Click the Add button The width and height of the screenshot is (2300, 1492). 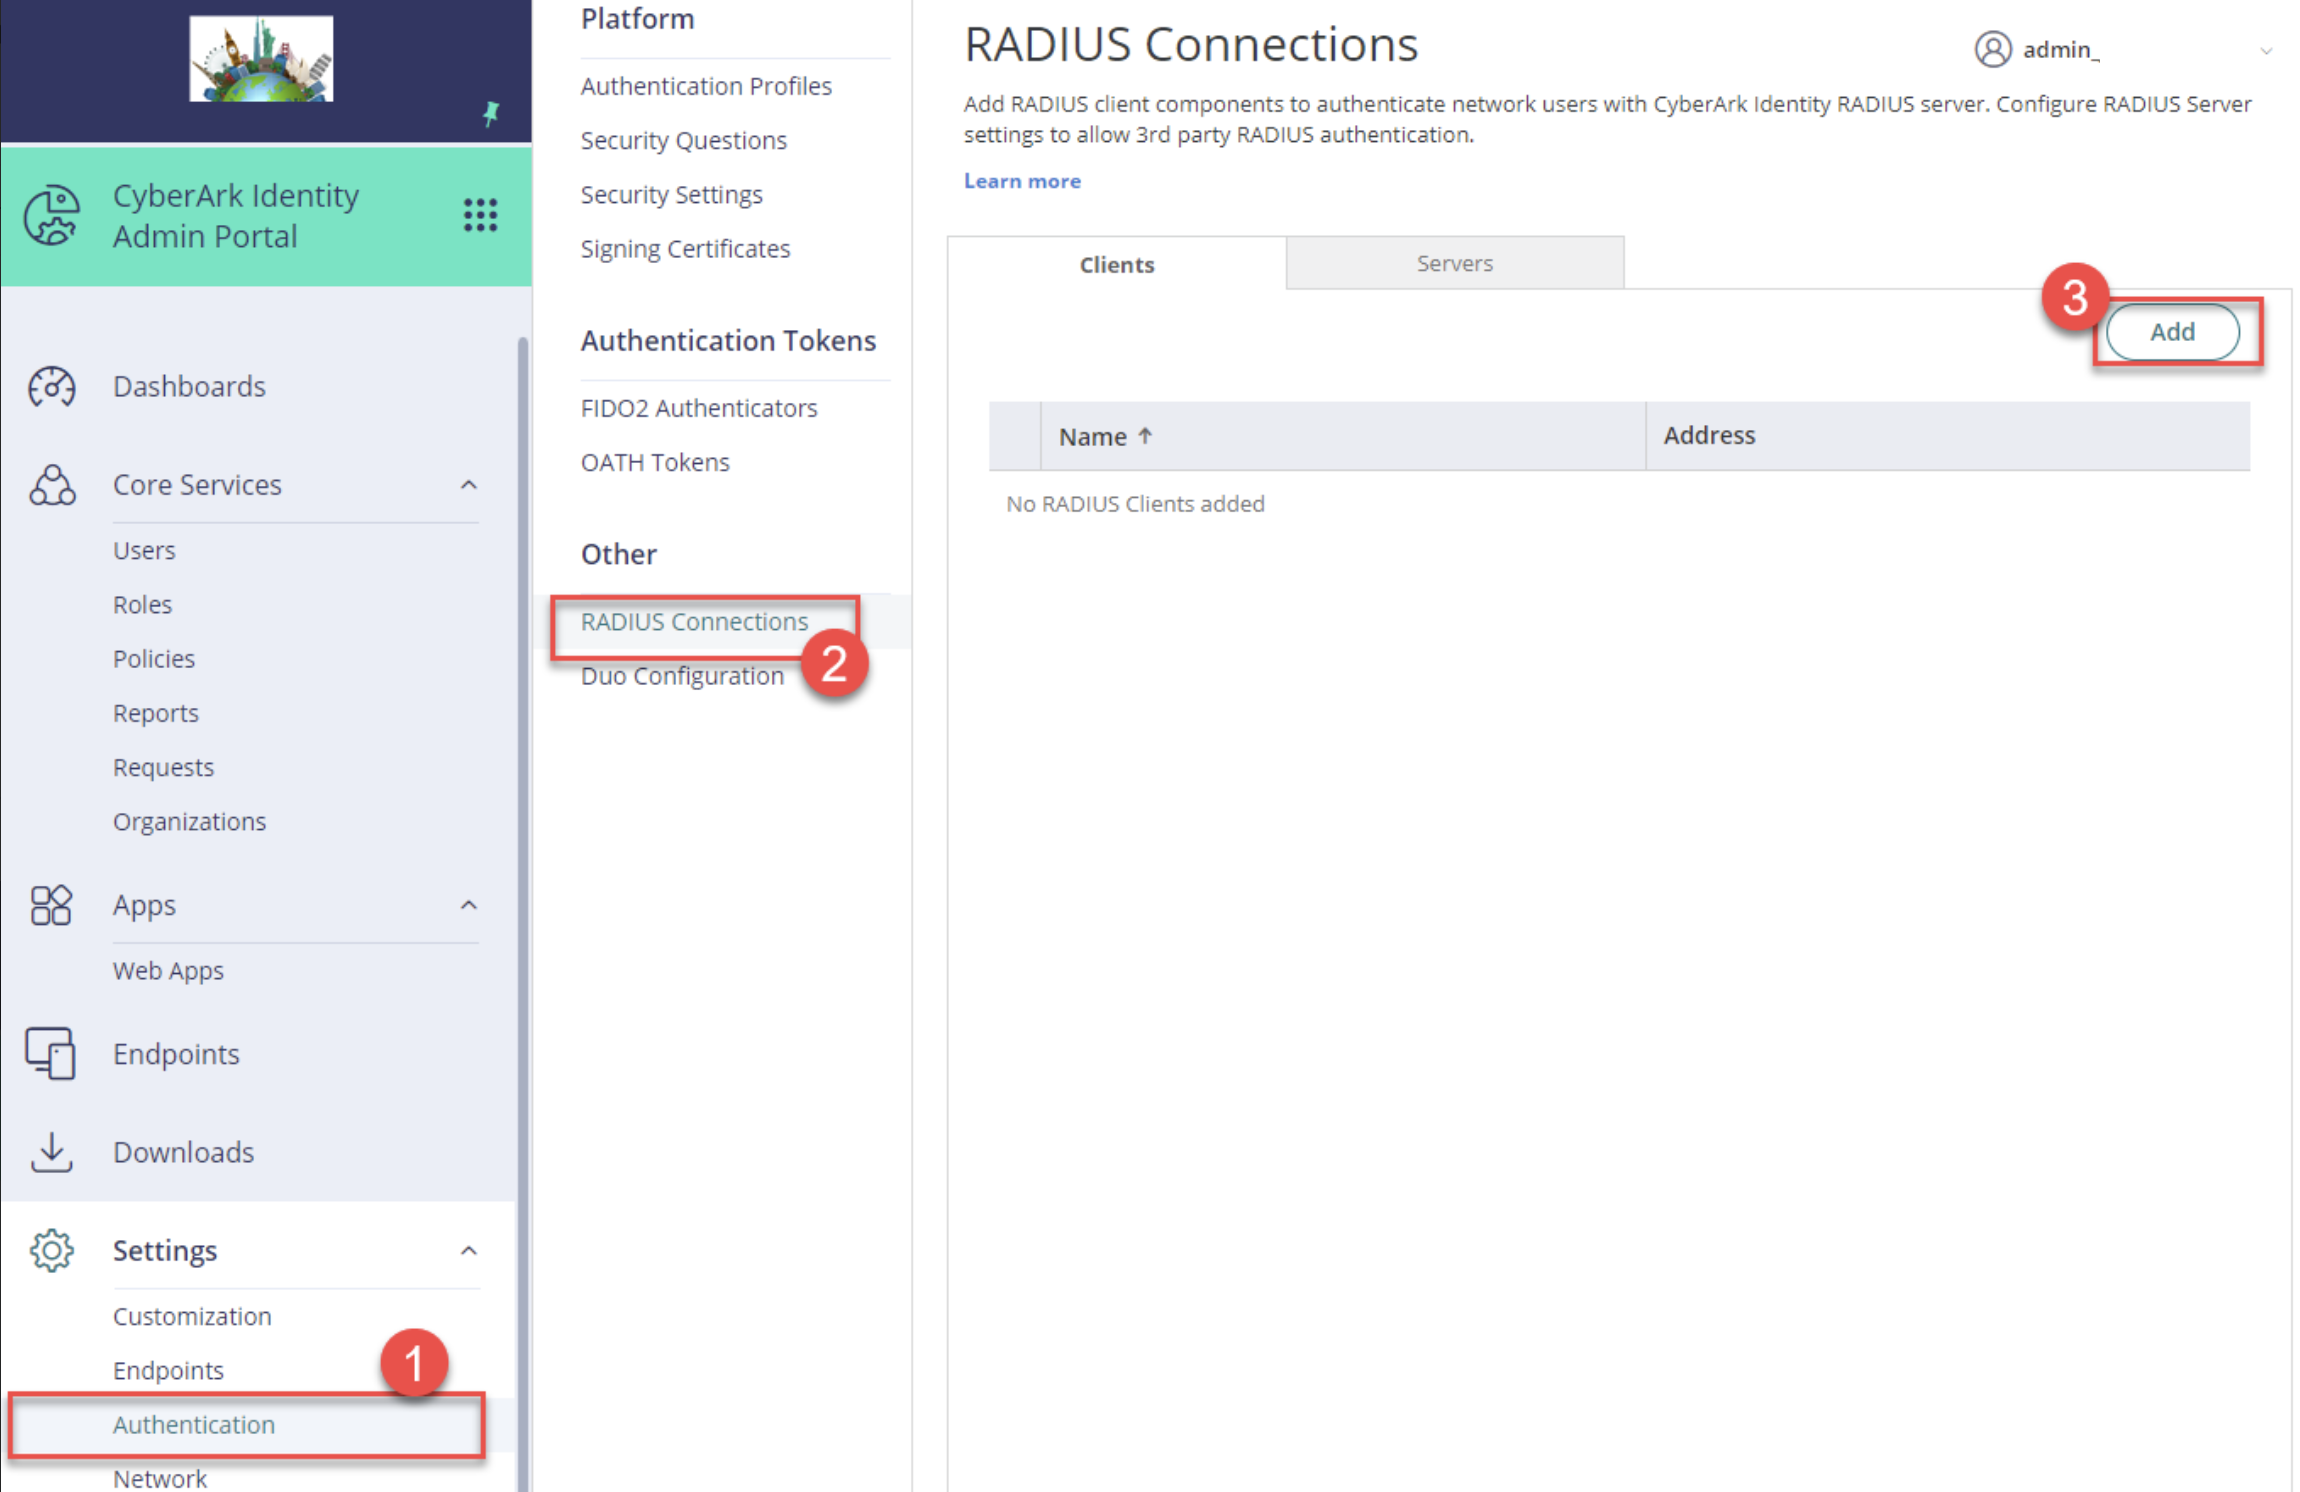tap(2172, 332)
